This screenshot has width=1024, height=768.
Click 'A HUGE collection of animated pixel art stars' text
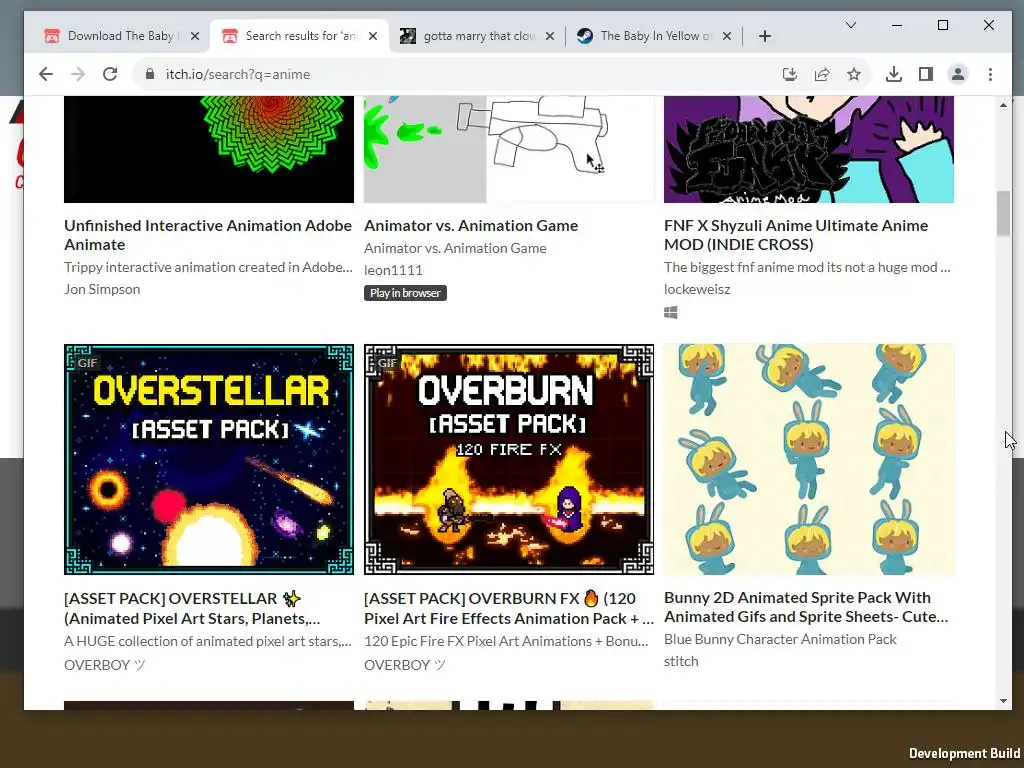(x=208, y=642)
